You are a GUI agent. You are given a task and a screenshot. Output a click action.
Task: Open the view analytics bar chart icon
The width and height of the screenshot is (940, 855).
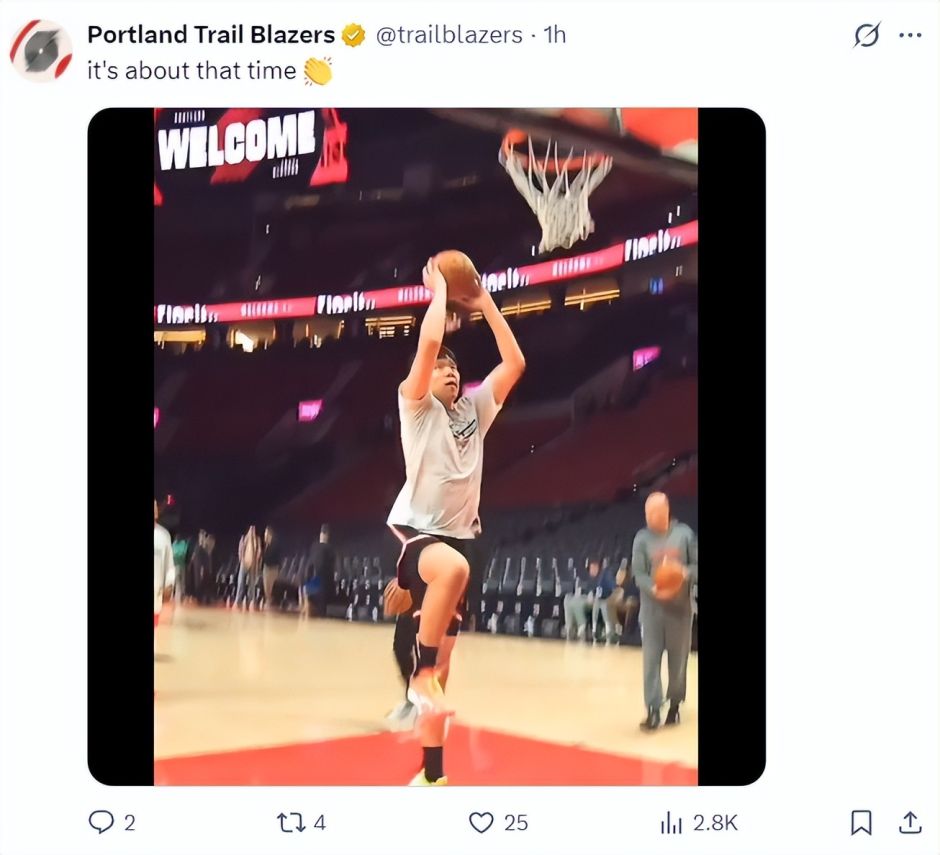(671, 822)
